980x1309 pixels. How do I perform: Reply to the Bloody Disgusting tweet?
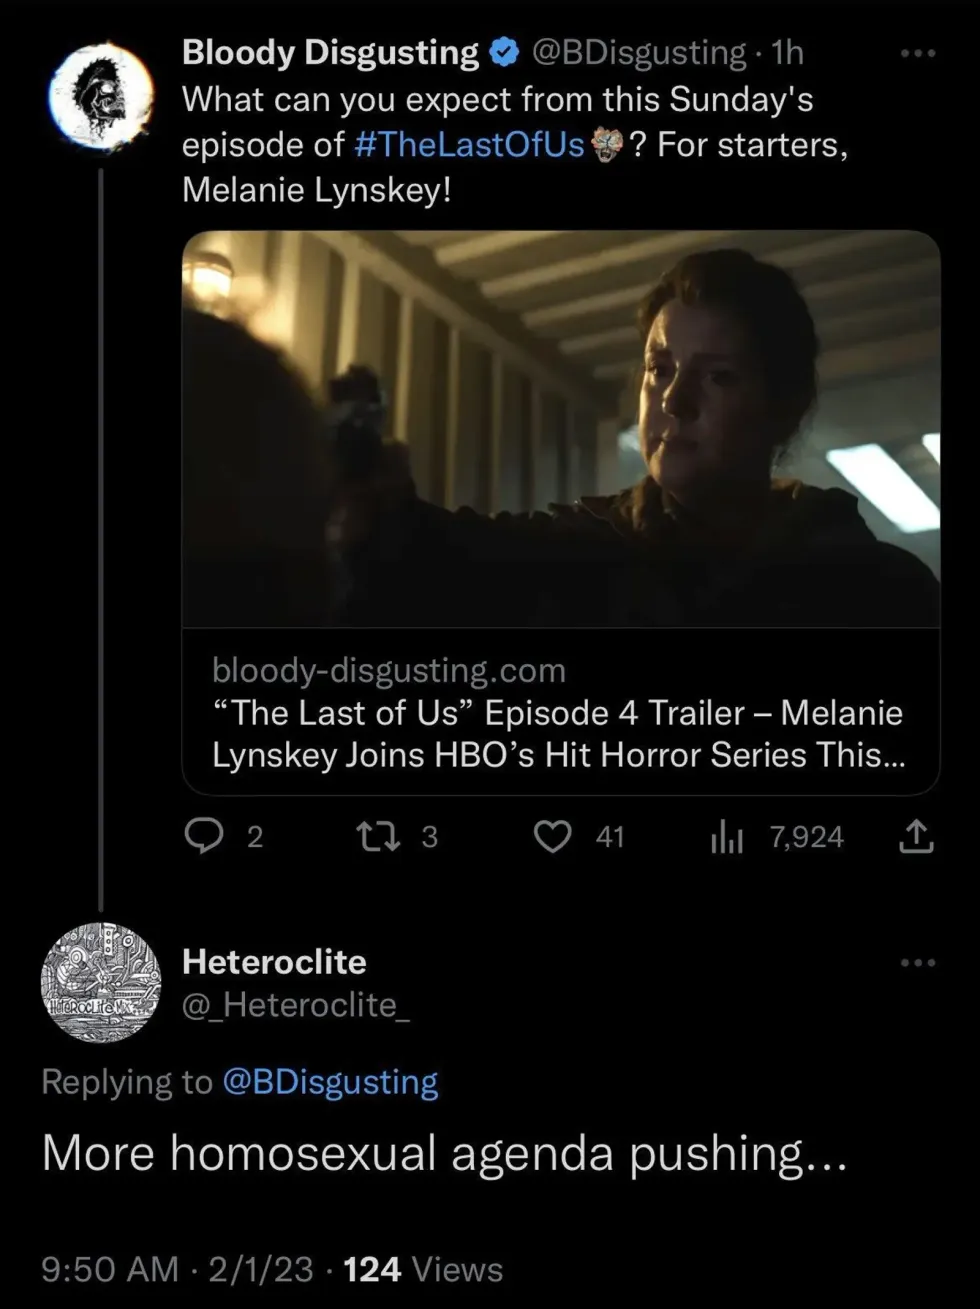point(205,836)
